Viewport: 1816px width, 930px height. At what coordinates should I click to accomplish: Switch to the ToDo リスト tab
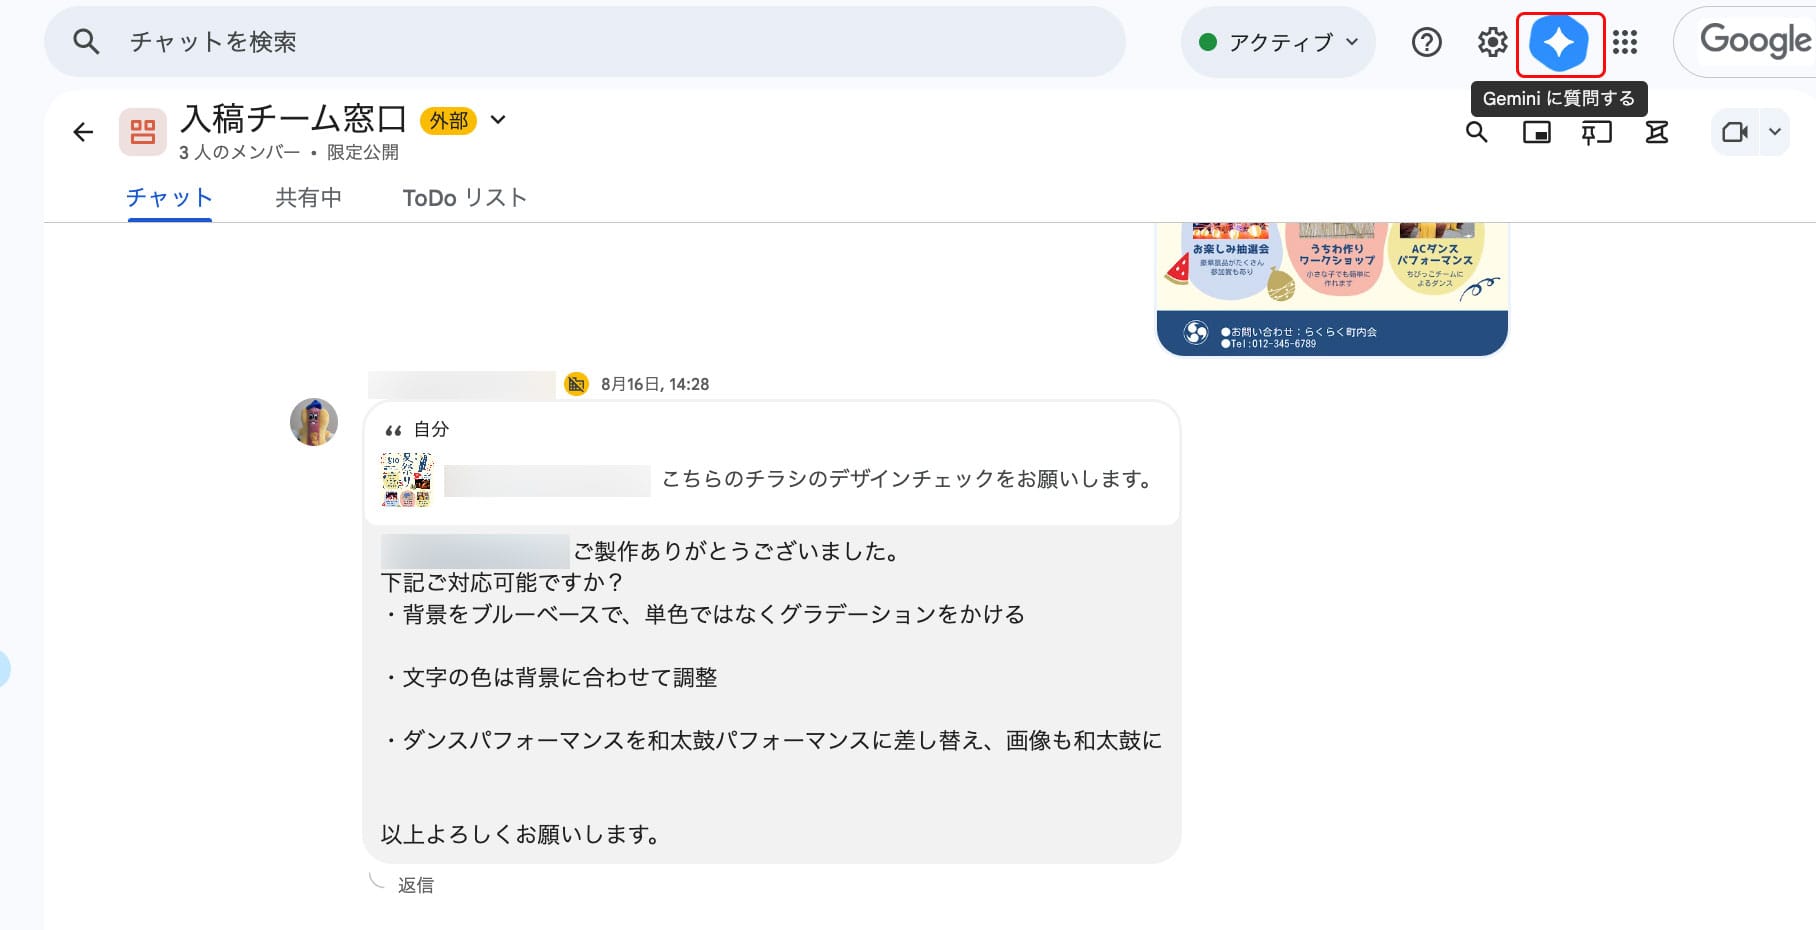(464, 198)
